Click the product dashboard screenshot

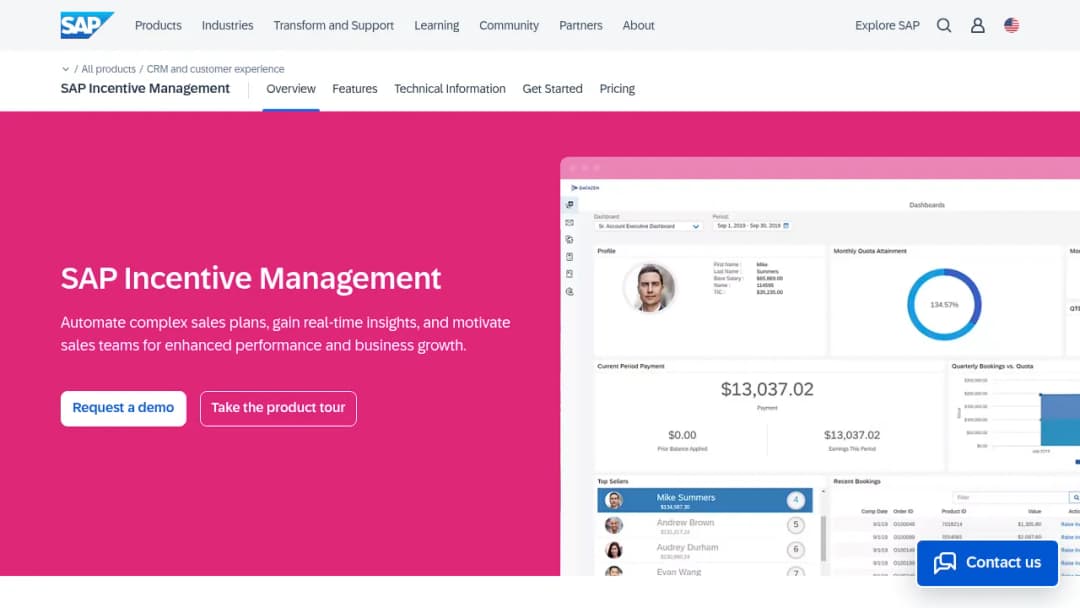pyautogui.click(x=820, y=366)
